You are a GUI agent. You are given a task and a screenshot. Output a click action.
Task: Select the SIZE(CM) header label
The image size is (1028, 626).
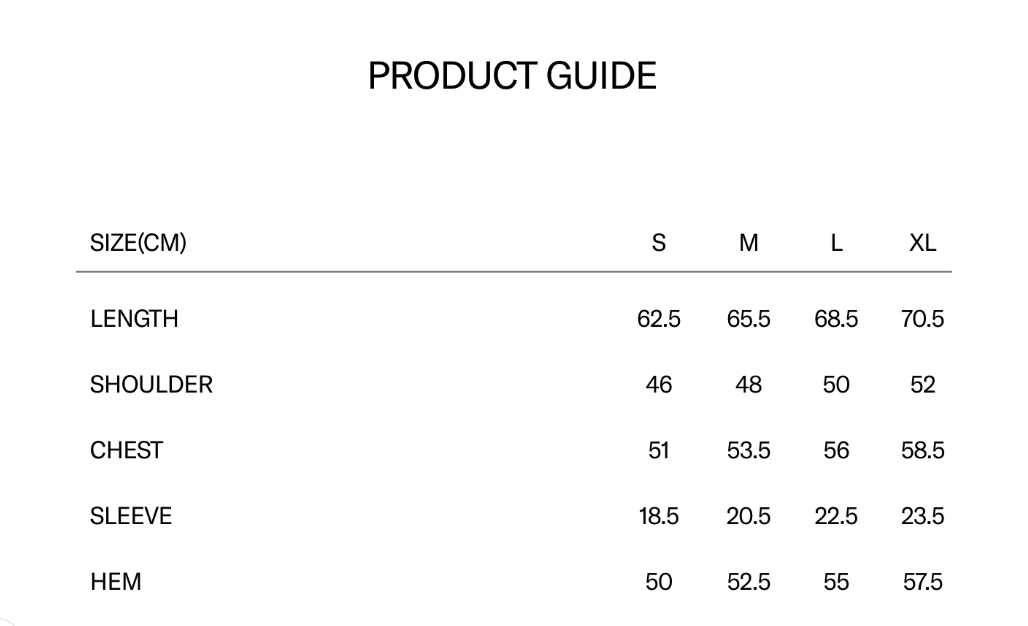[138, 243]
